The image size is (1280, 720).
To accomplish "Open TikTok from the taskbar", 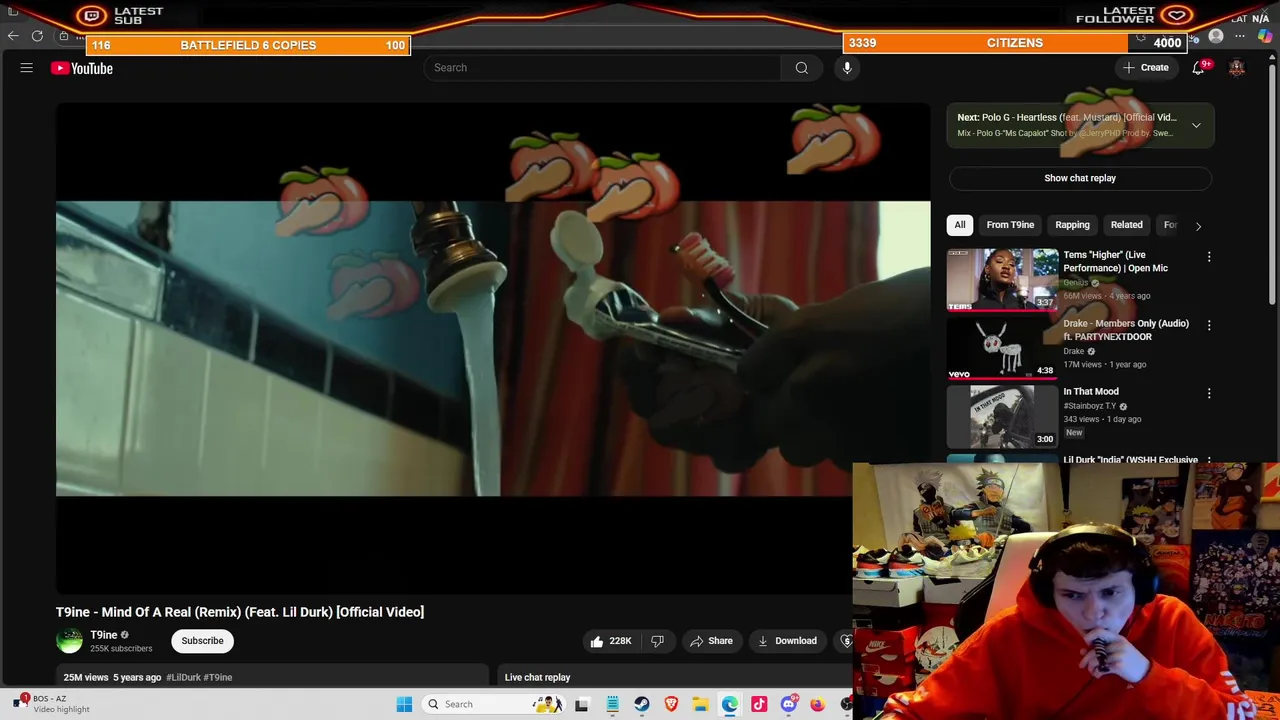I will pos(759,704).
